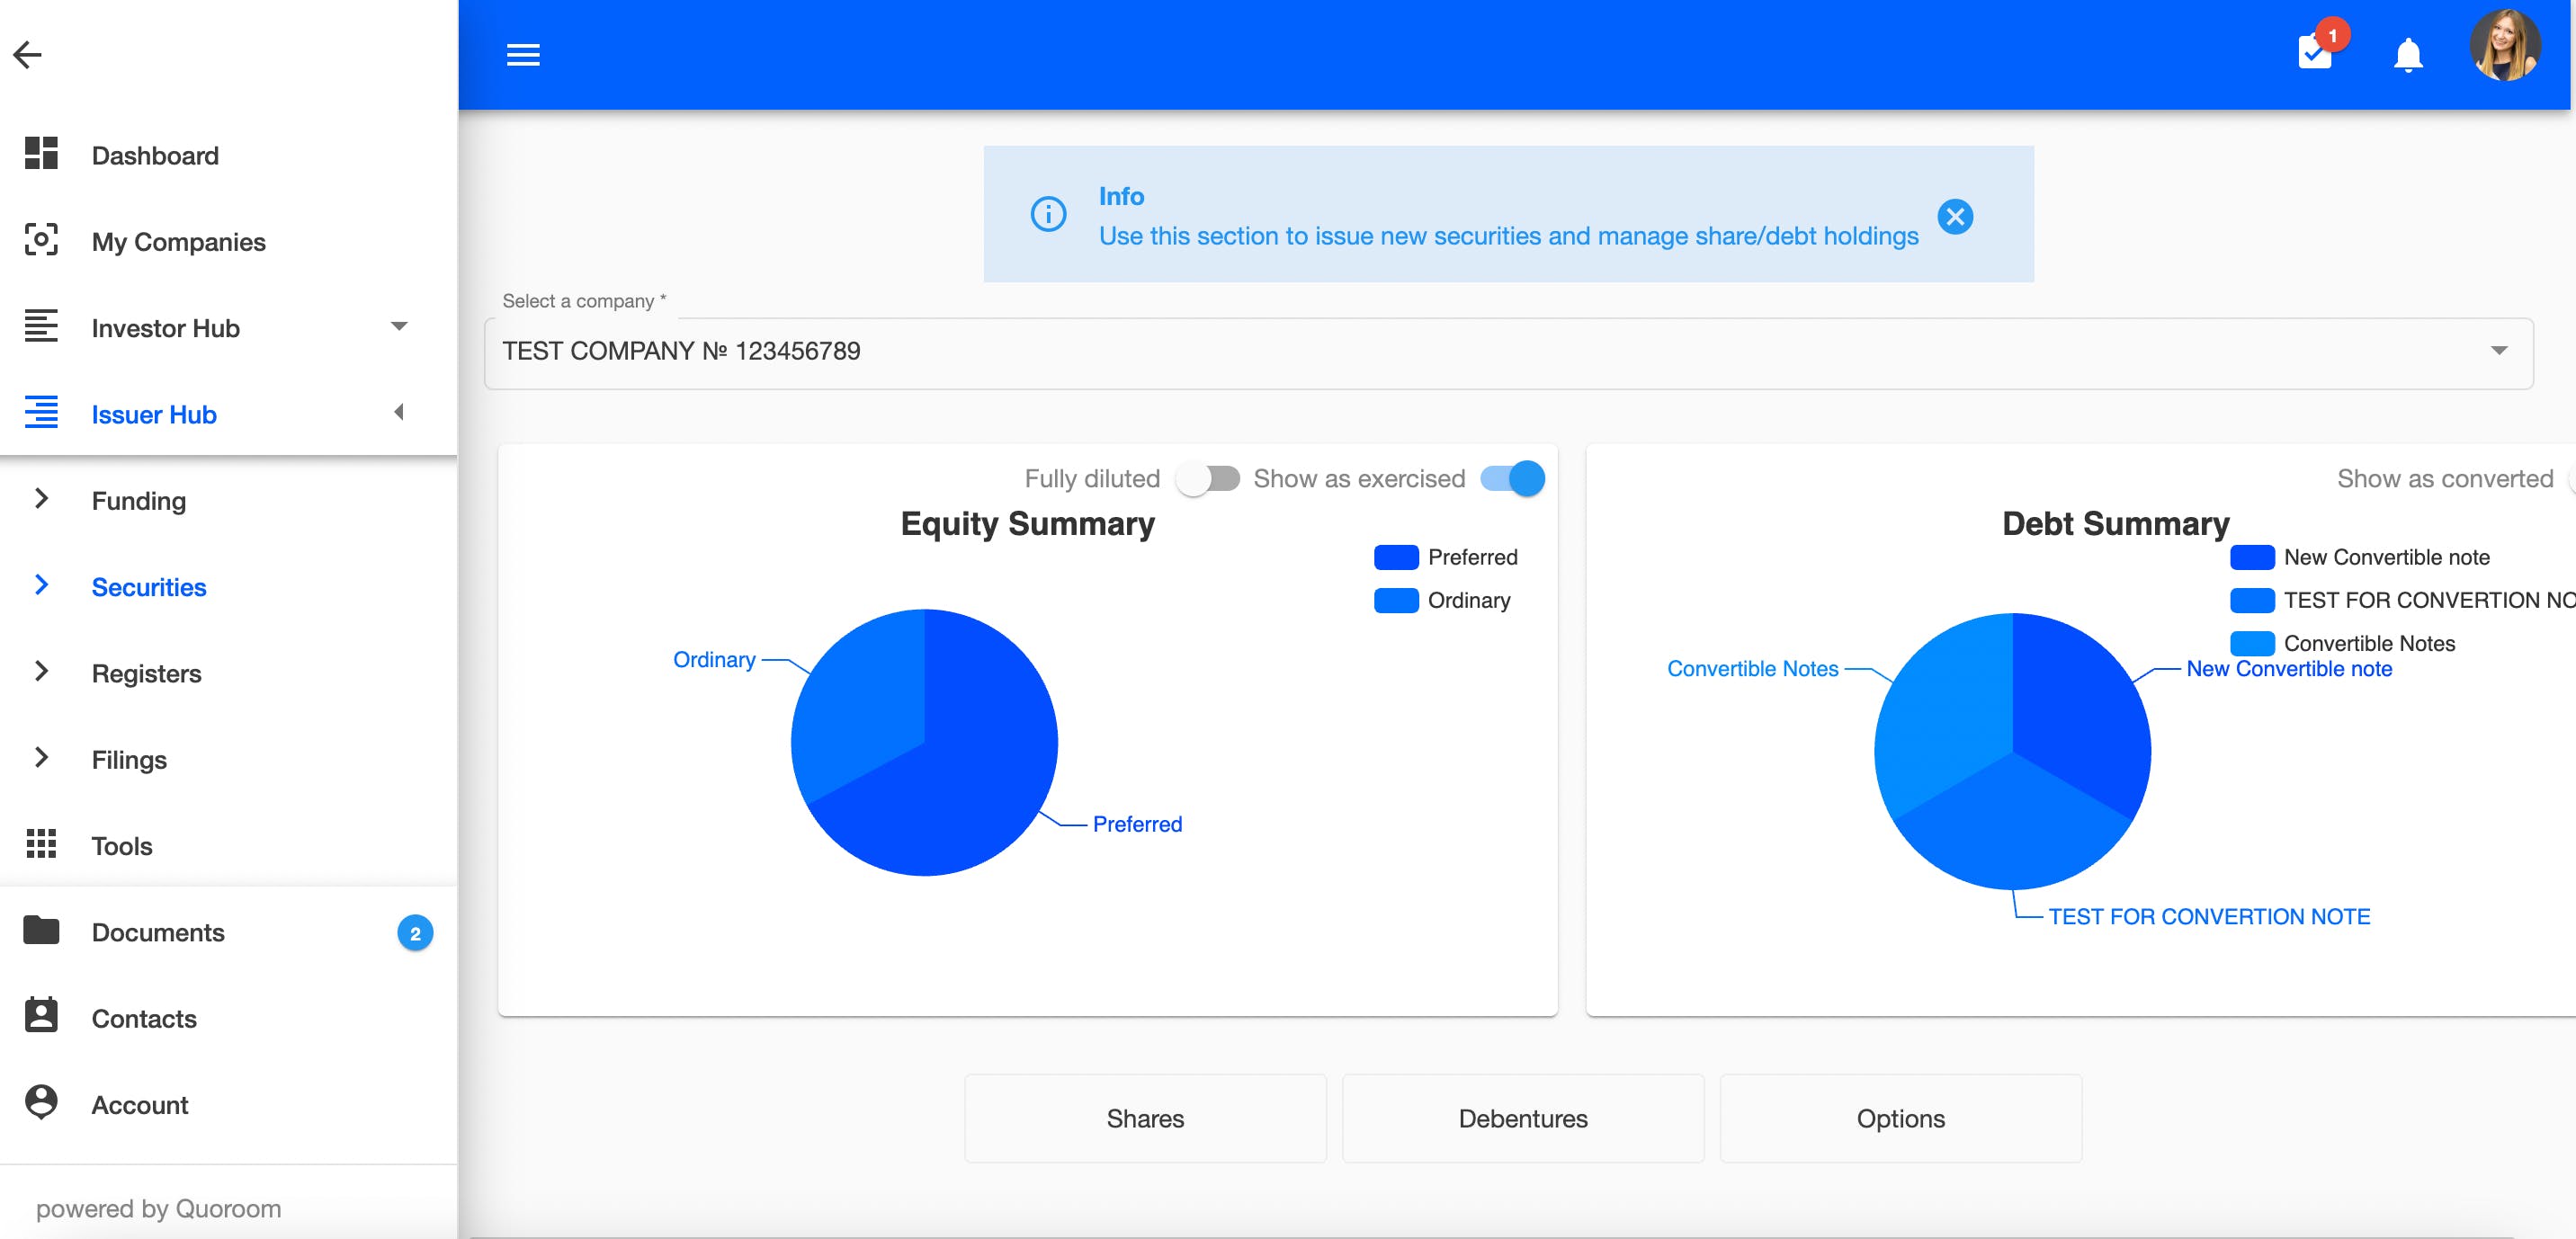Dismiss the Info banner

(1955, 216)
